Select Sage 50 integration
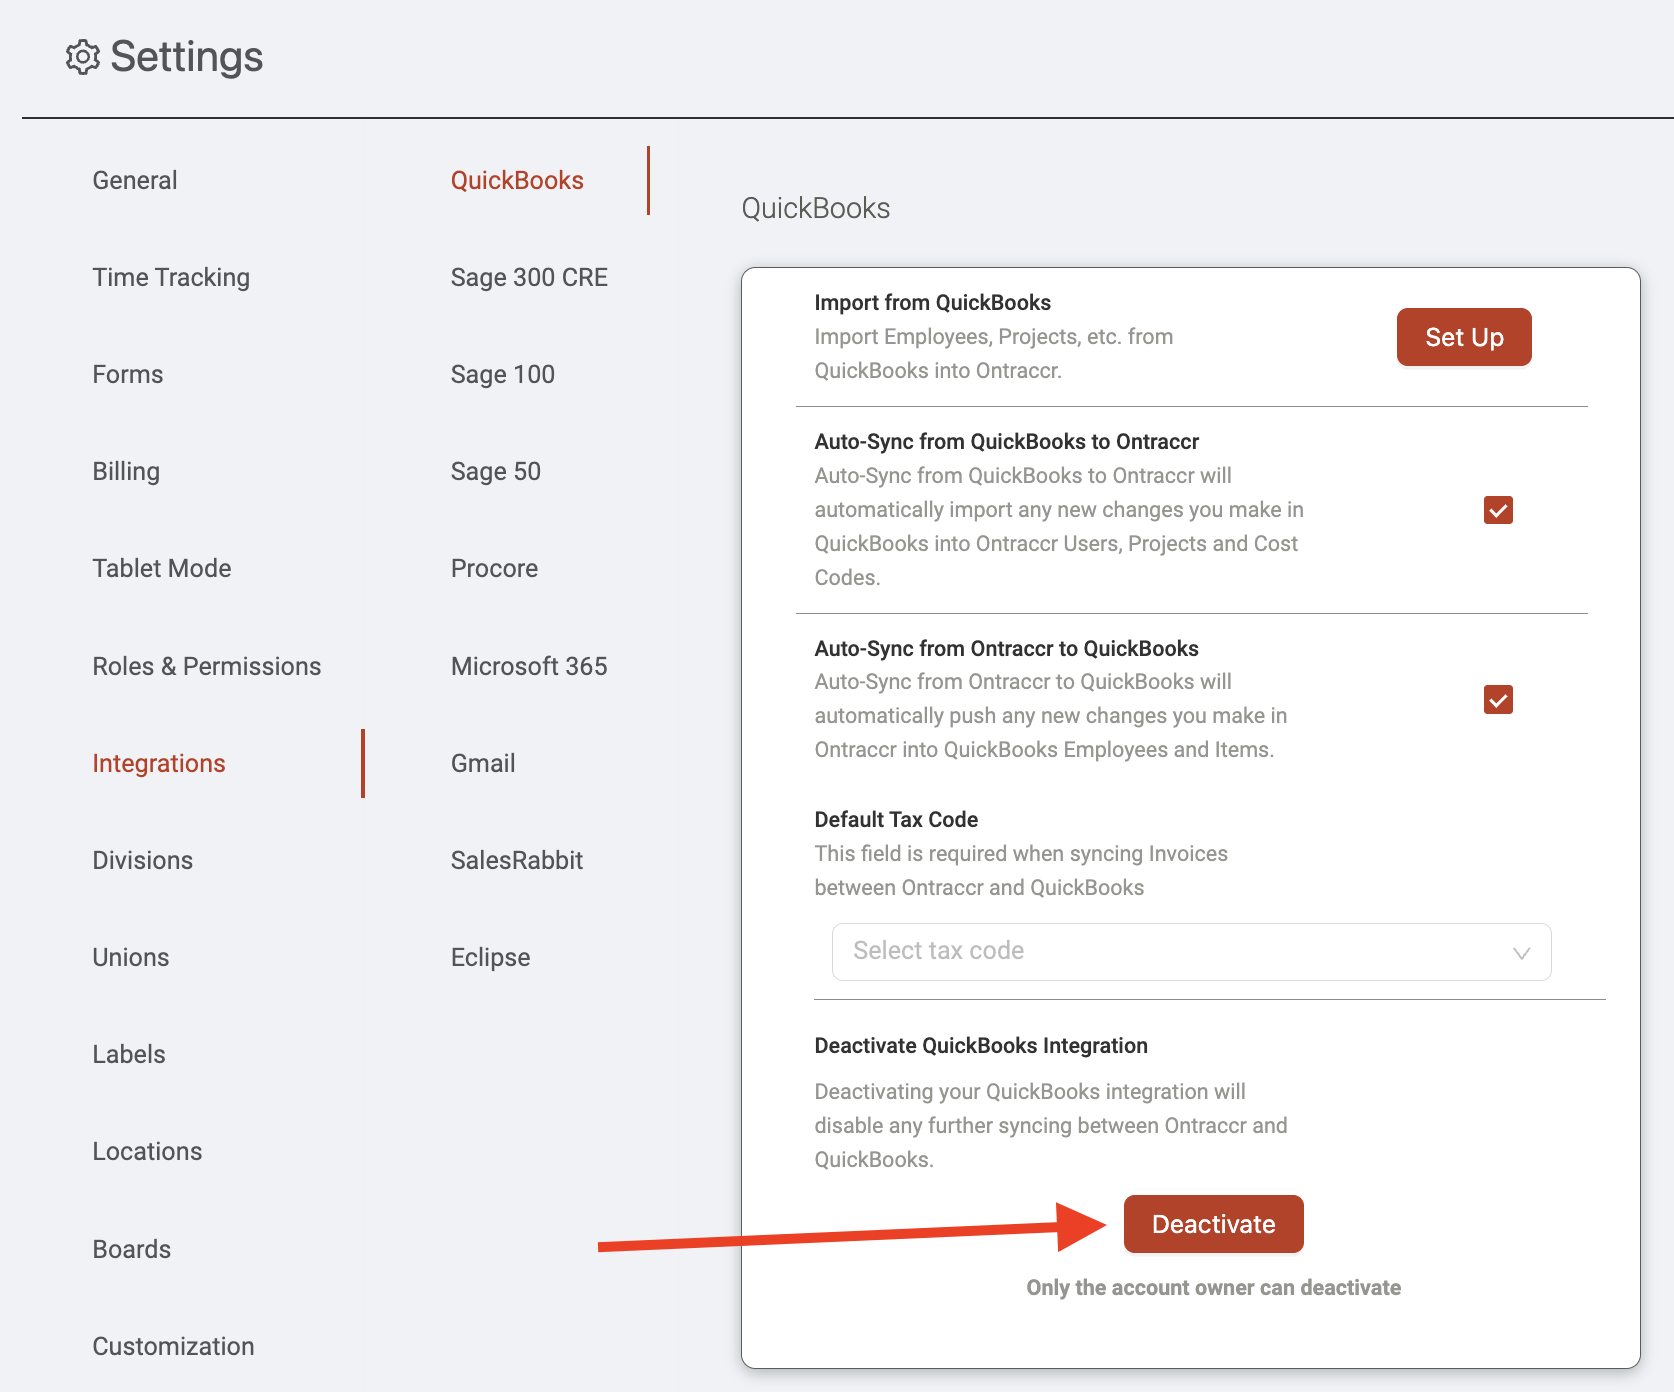This screenshot has width=1674, height=1392. (496, 471)
